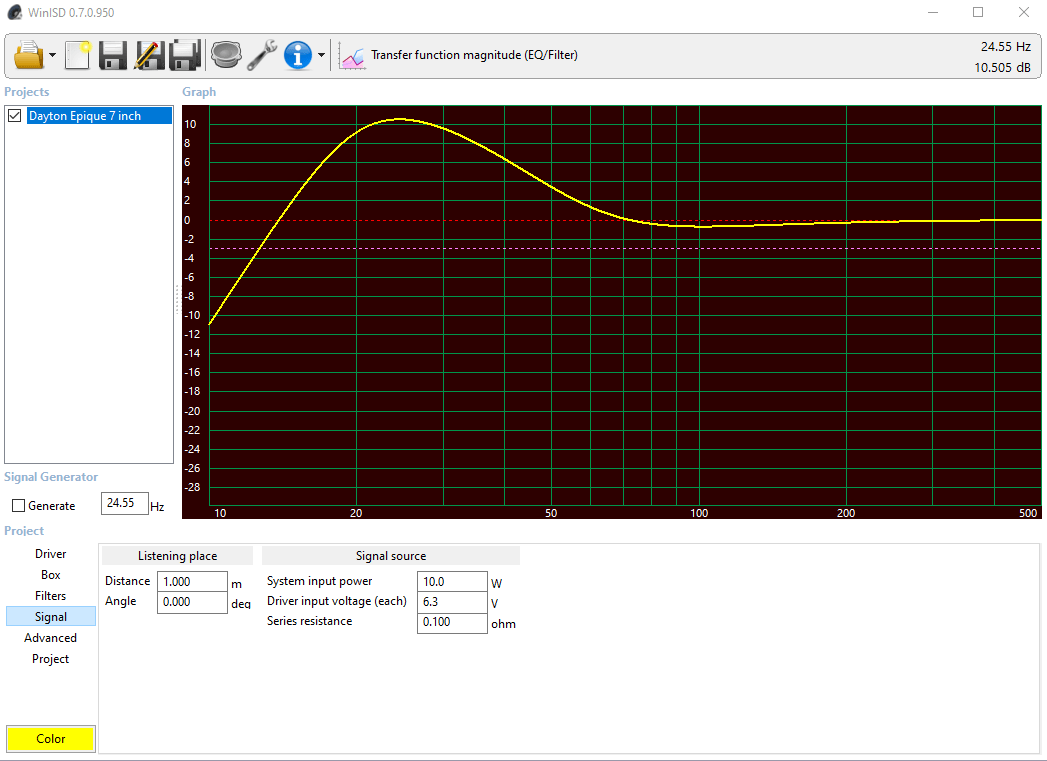
Task: Click System input power field
Action: pos(452,581)
